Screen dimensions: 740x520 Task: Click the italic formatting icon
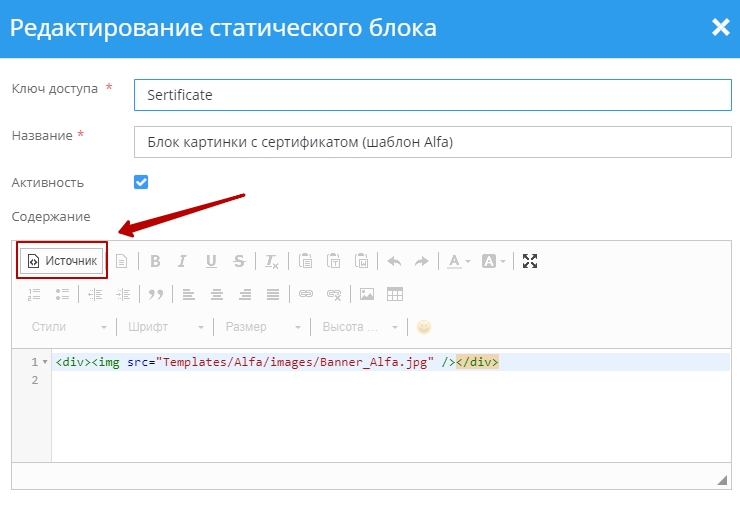pos(182,261)
